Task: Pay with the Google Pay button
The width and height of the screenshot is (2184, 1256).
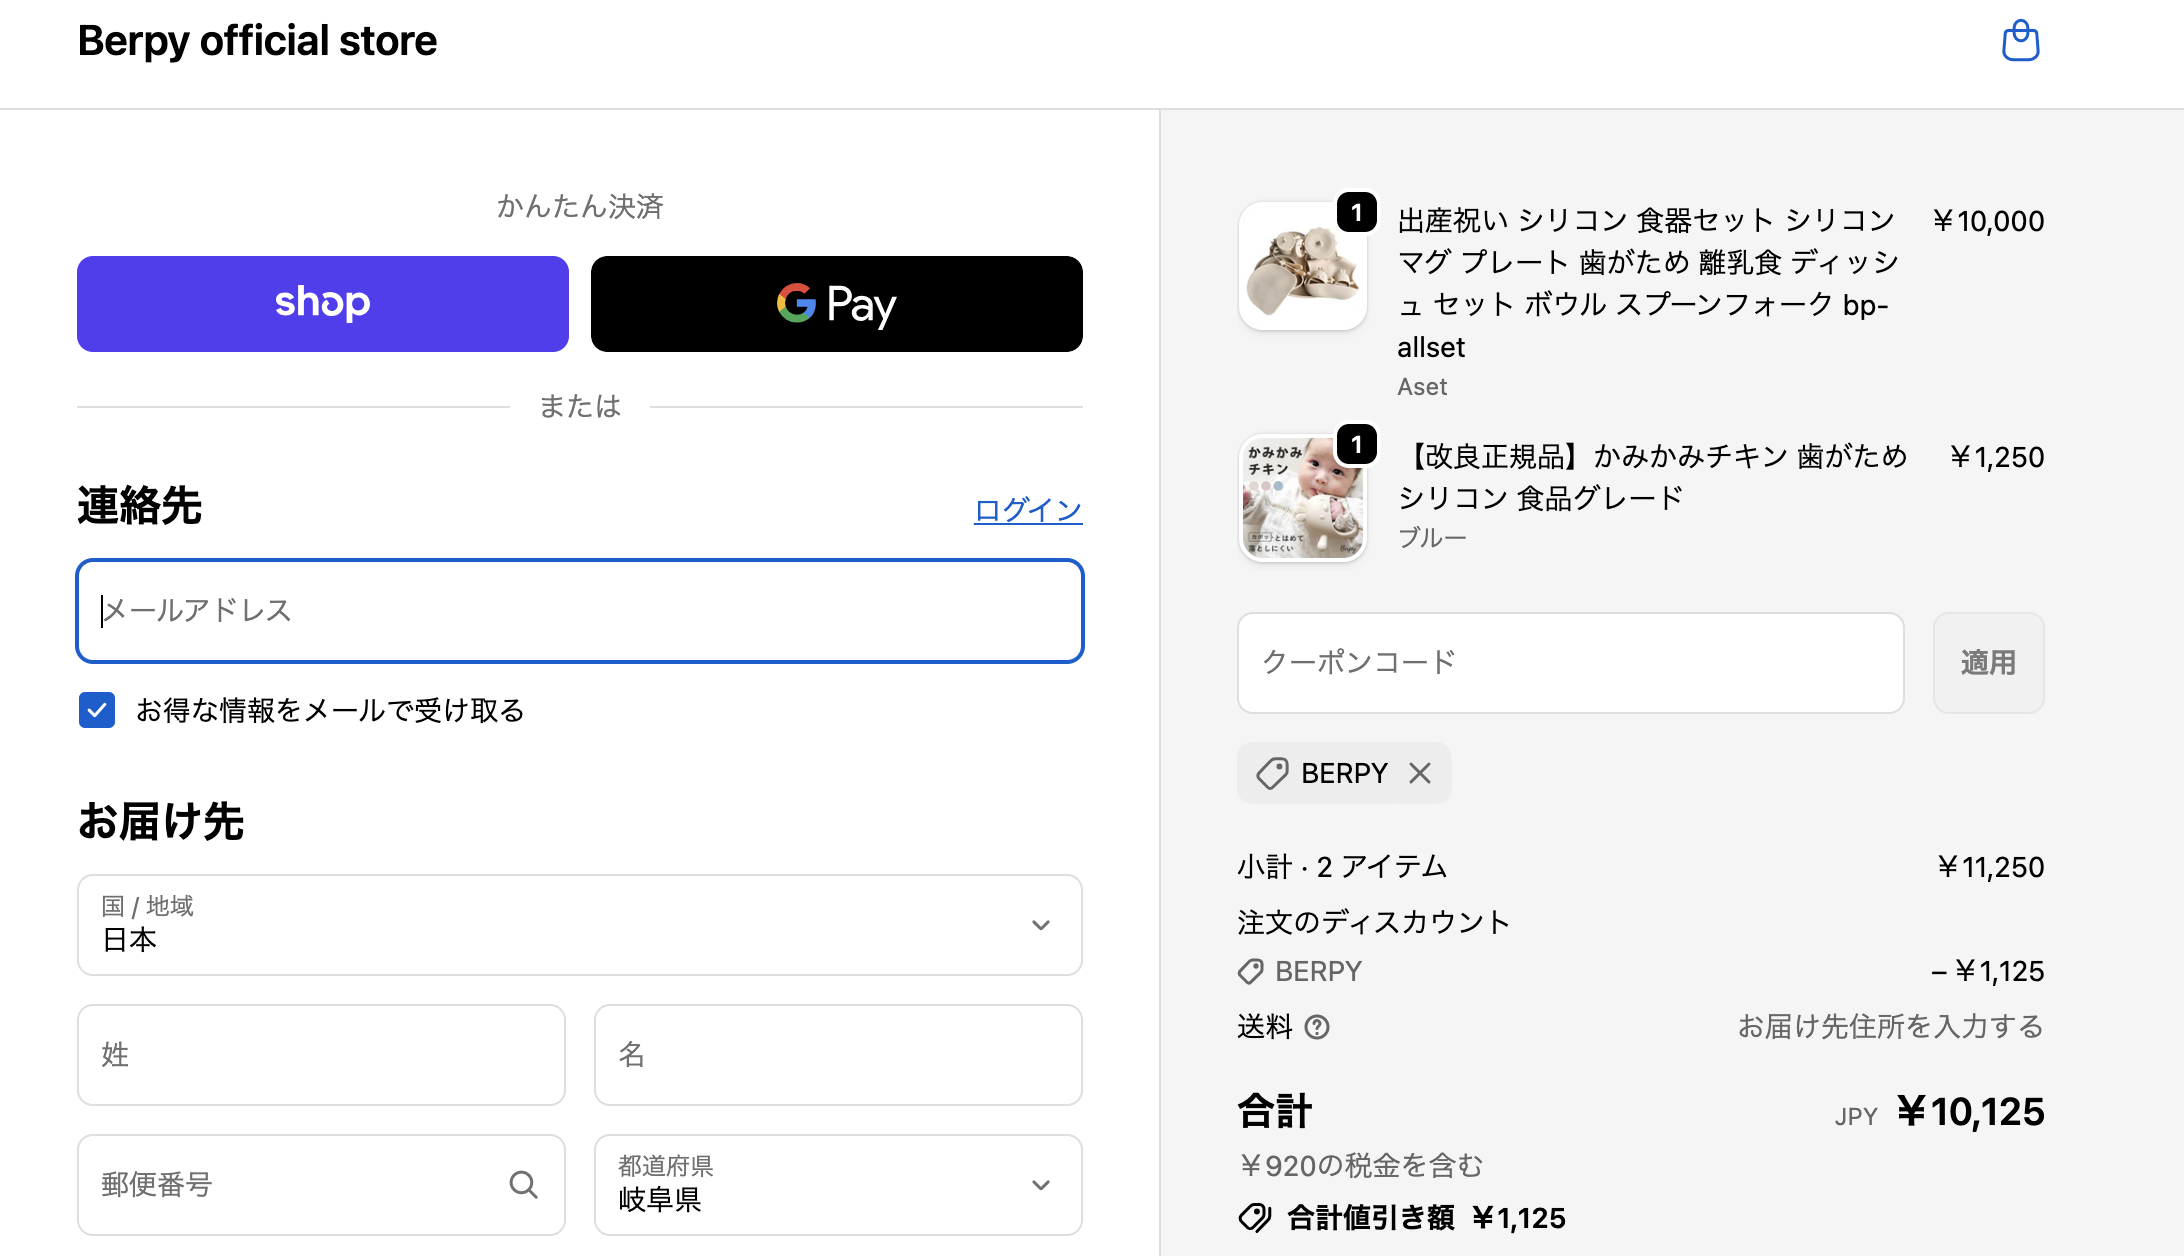Action: pyautogui.click(x=836, y=304)
